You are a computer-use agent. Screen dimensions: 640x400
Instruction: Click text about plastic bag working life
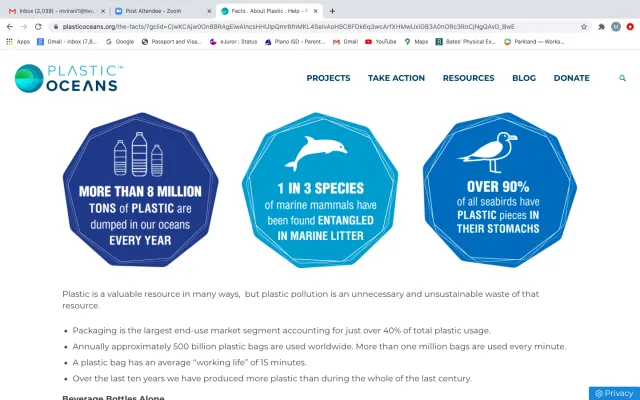189,362
